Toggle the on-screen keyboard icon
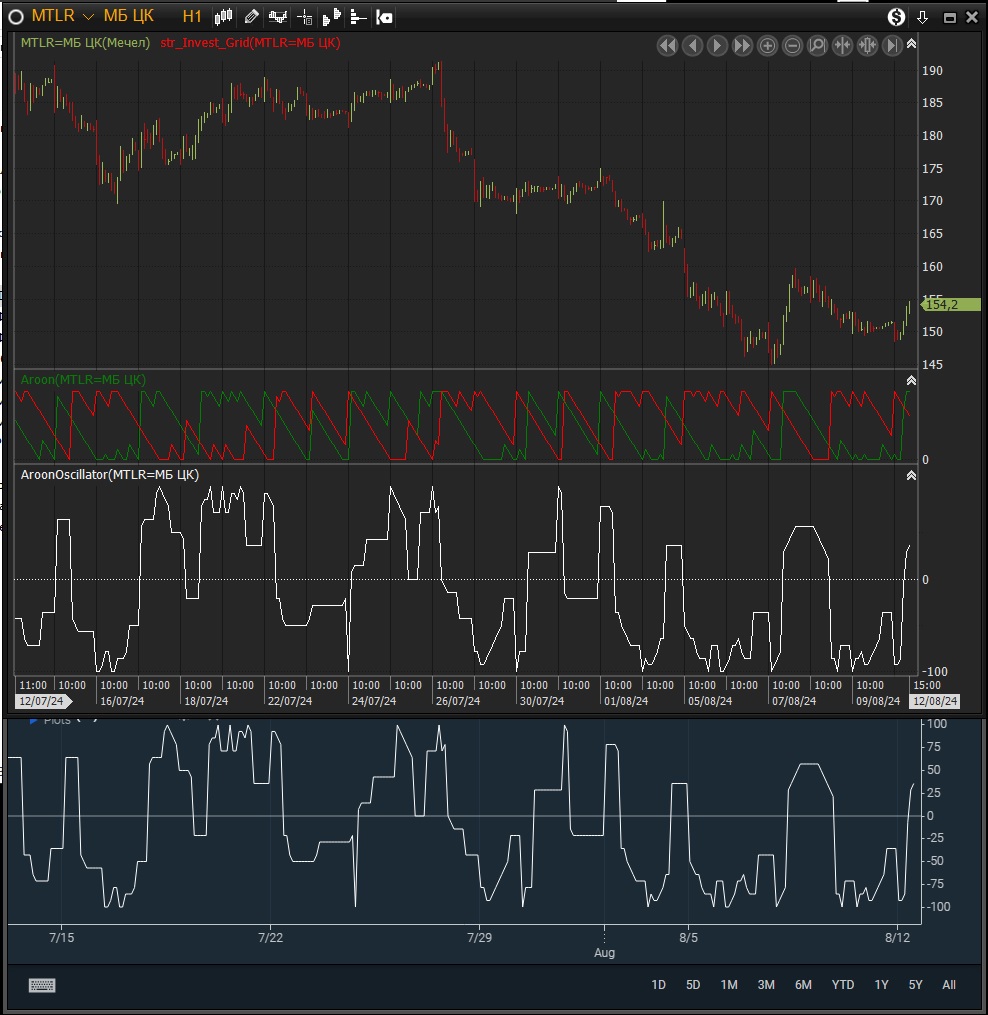Image resolution: width=988 pixels, height=1015 pixels. (x=42, y=985)
